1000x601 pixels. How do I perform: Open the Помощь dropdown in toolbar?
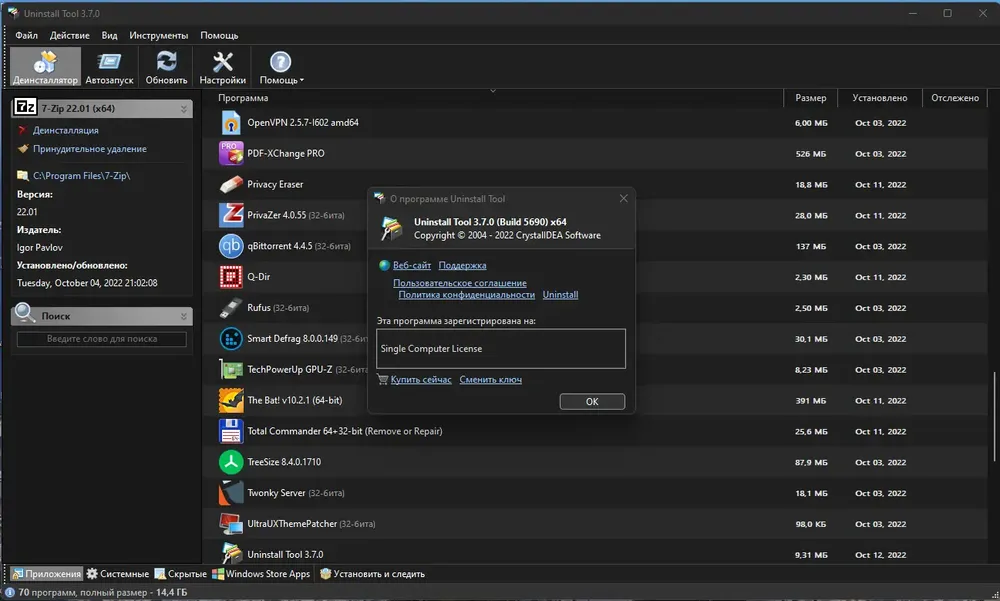pyautogui.click(x=281, y=67)
